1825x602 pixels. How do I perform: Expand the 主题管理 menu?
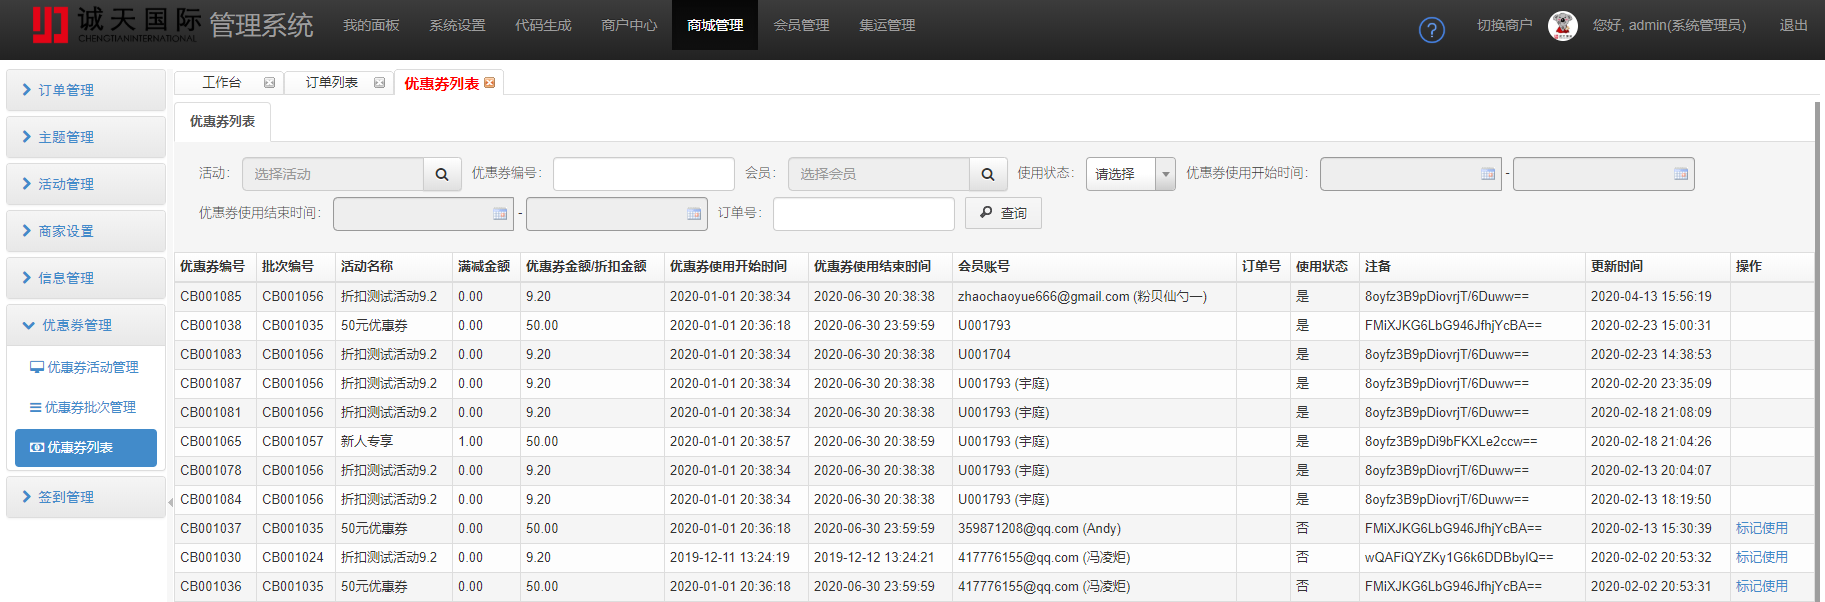click(86, 137)
